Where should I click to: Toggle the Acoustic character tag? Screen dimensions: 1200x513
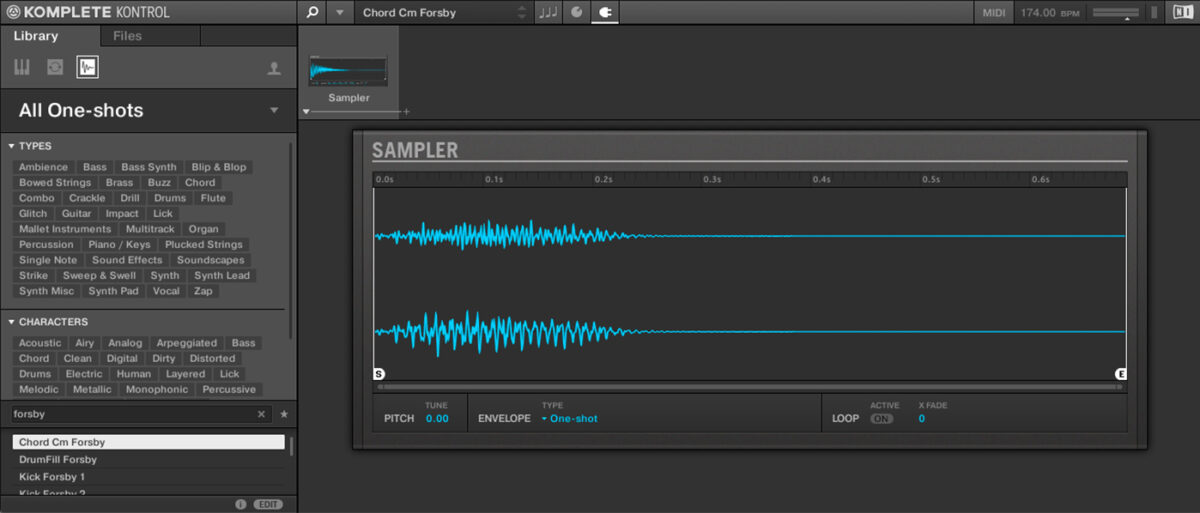coord(40,343)
